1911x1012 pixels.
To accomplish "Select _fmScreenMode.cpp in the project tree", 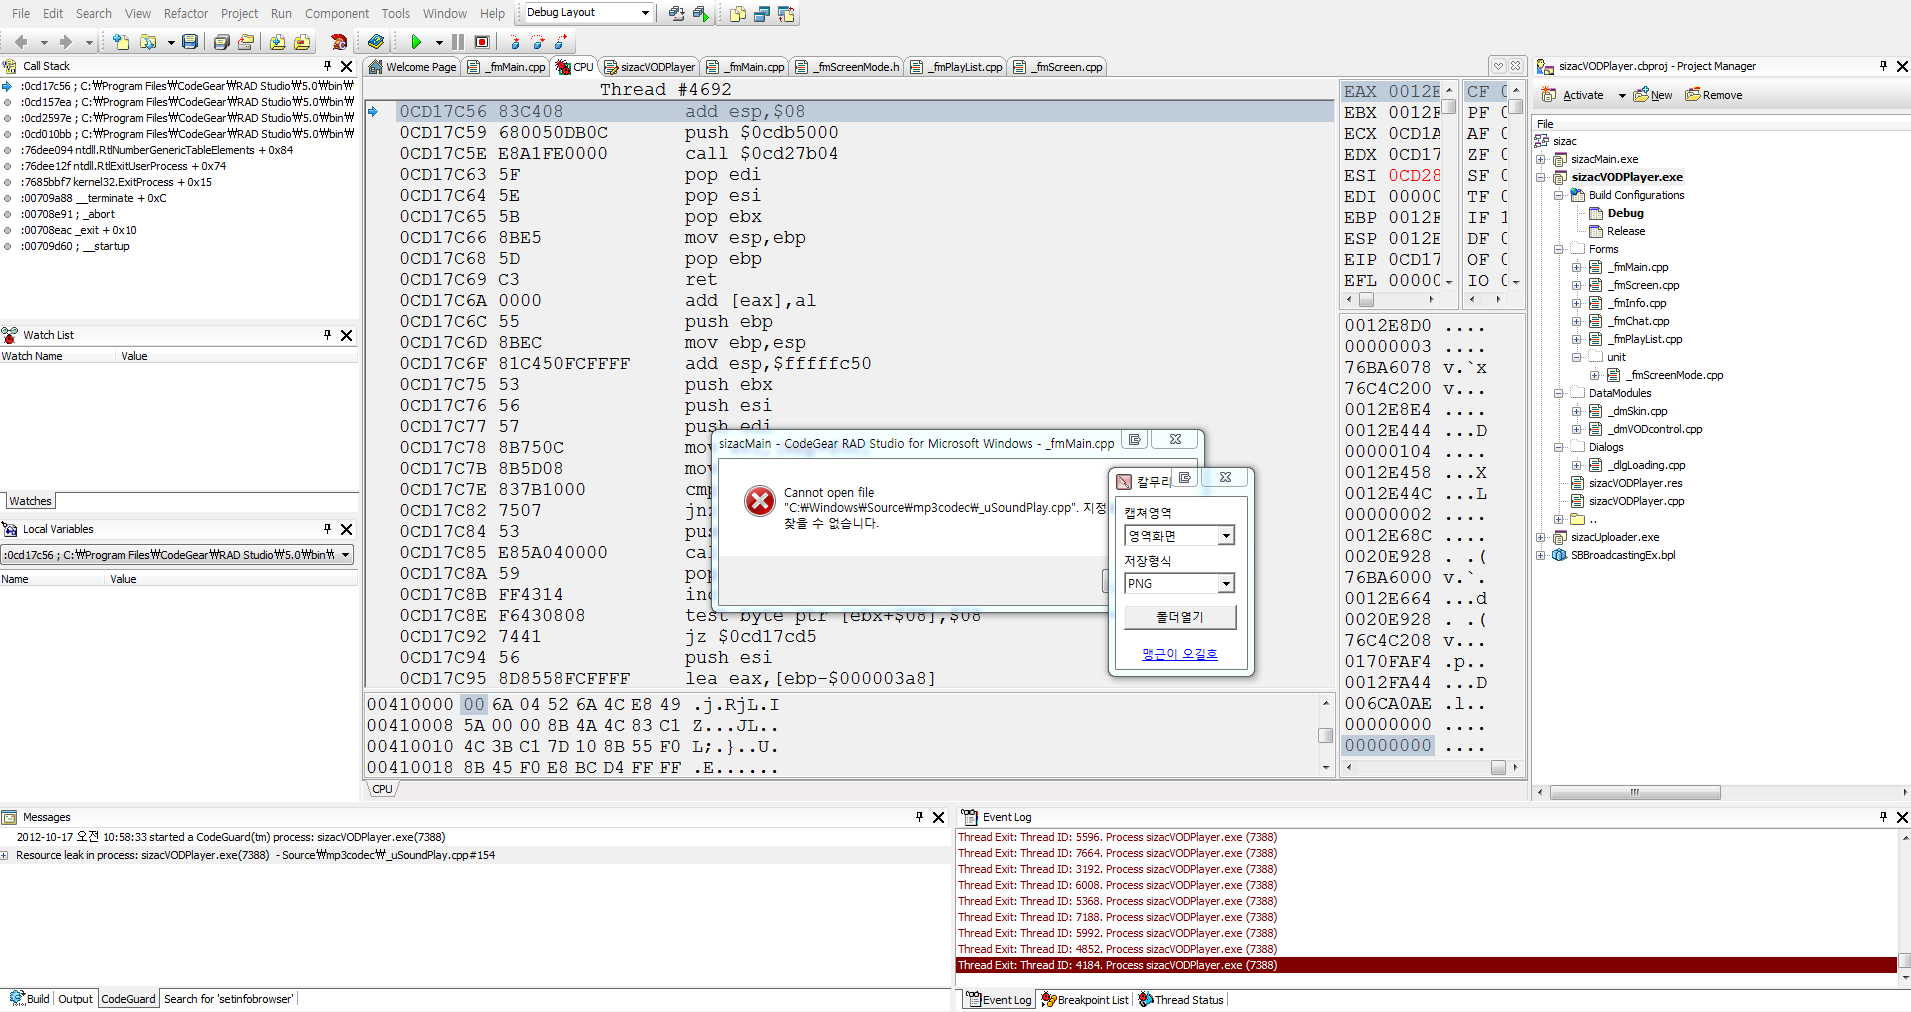I will 1674,375.
